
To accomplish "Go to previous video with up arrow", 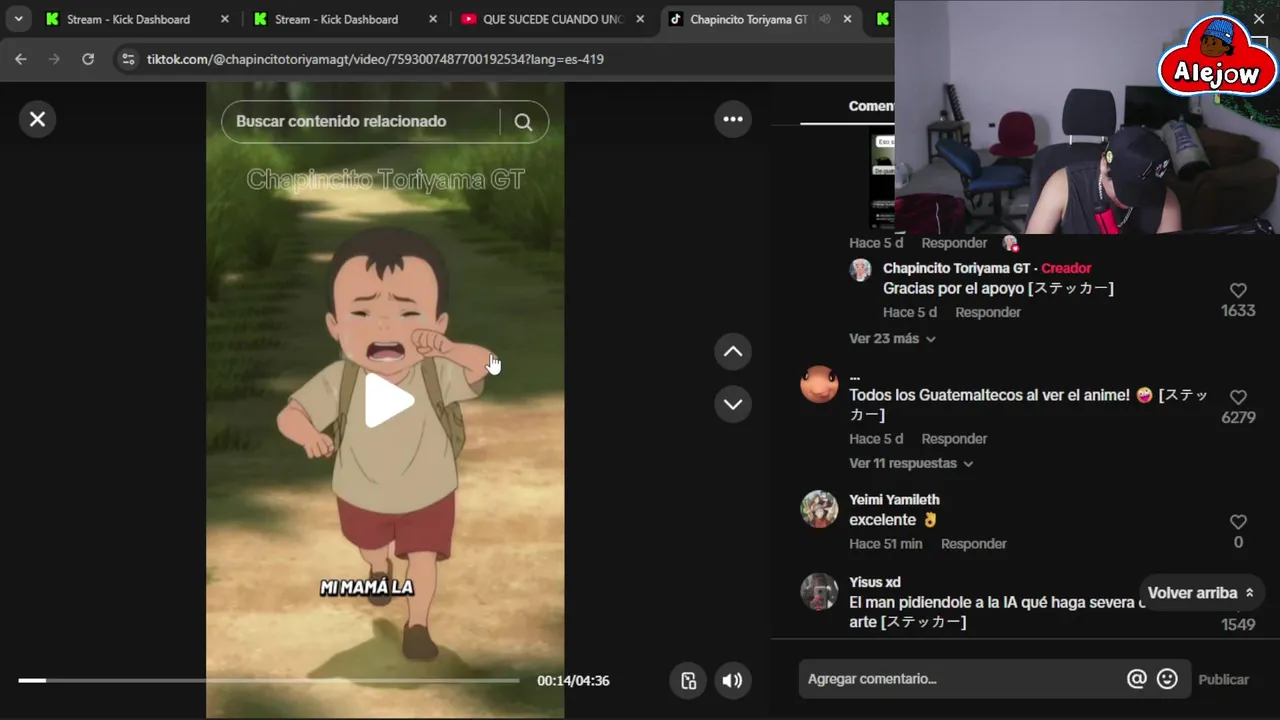I will (x=733, y=351).
